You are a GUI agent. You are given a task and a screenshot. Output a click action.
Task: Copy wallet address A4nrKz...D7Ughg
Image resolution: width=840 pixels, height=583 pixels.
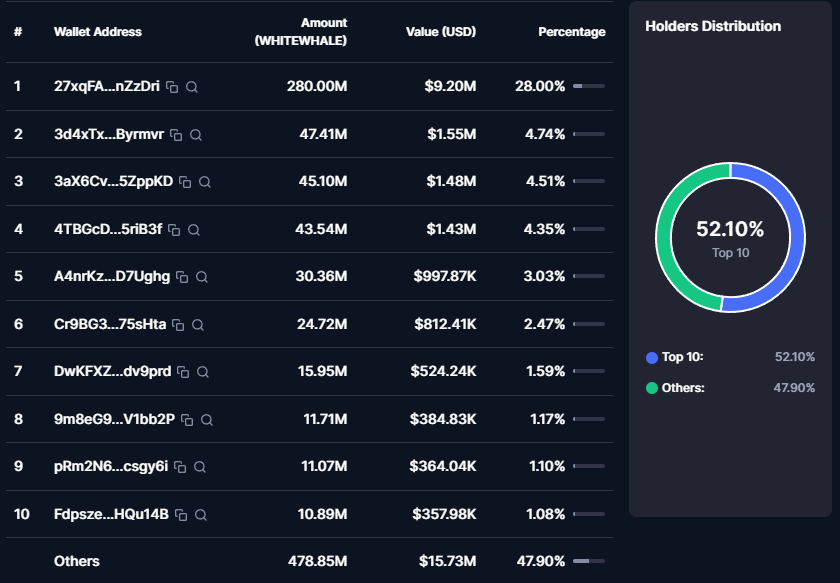(182, 277)
